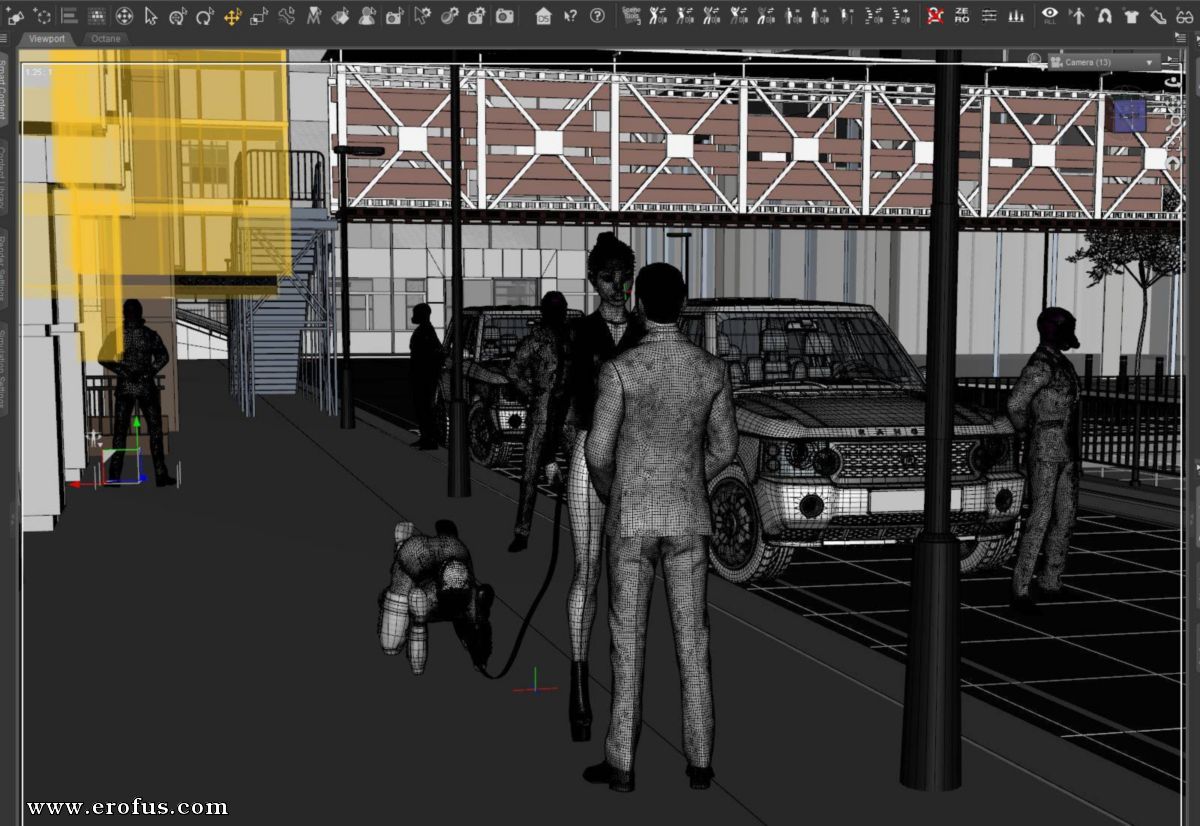This screenshot has width=1200, height=826.
Task: Toggle shoe footwear visibility icon
Action: (x=1158, y=15)
